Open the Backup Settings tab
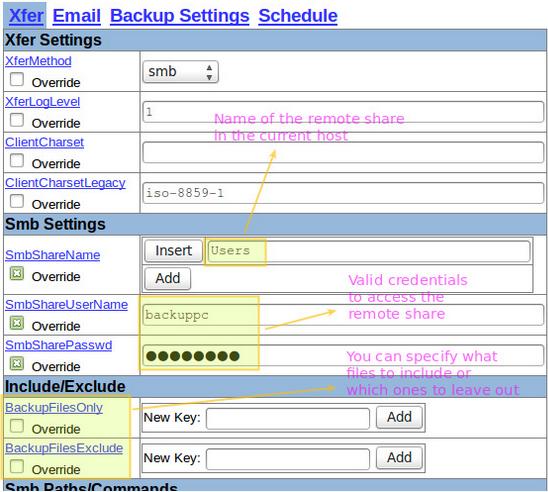This screenshot has width=548, height=492. pos(180,16)
